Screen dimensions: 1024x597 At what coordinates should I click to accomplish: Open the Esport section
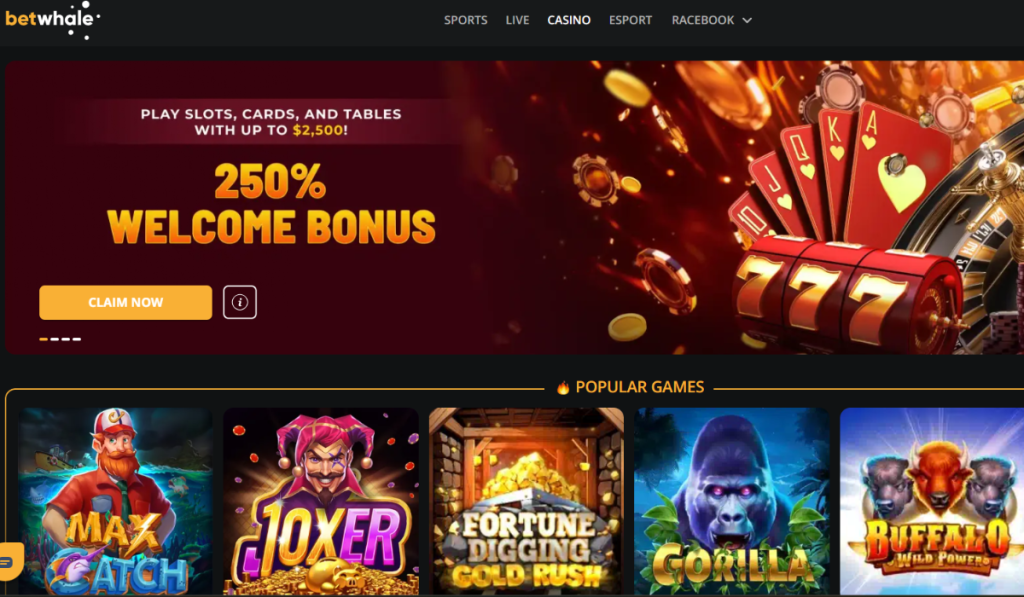[x=630, y=20]
